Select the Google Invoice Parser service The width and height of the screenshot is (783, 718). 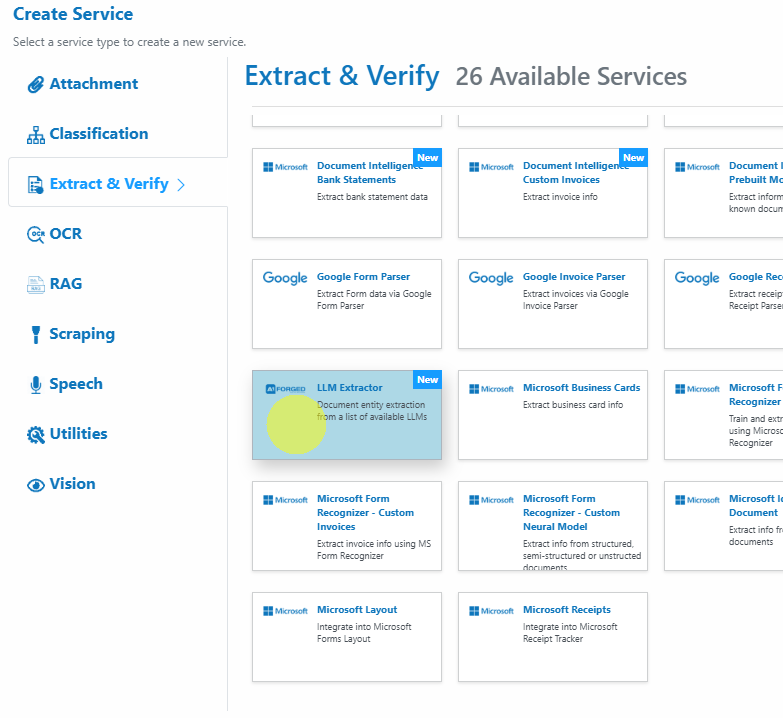click(x=553, y=304)
